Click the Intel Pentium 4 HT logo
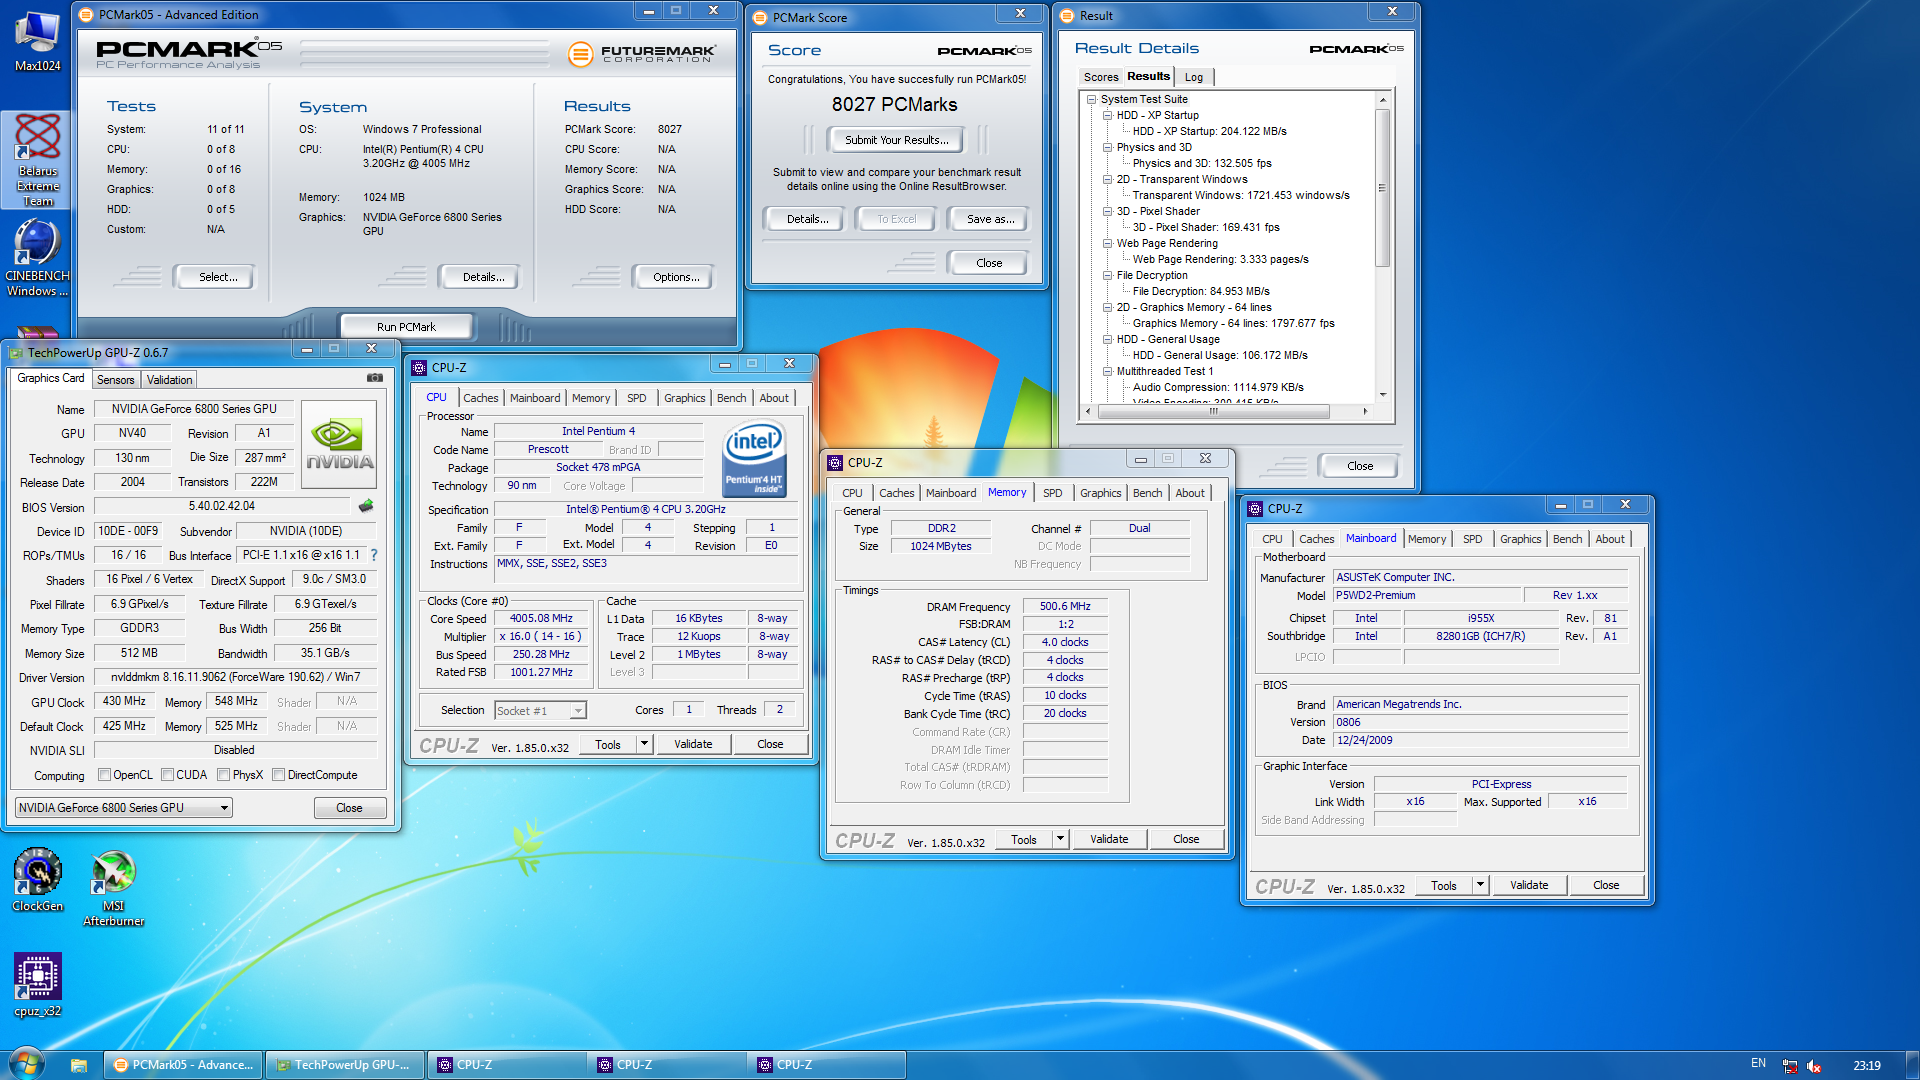The height and width of the screenshot is (1080, 1920). [754, 458]
